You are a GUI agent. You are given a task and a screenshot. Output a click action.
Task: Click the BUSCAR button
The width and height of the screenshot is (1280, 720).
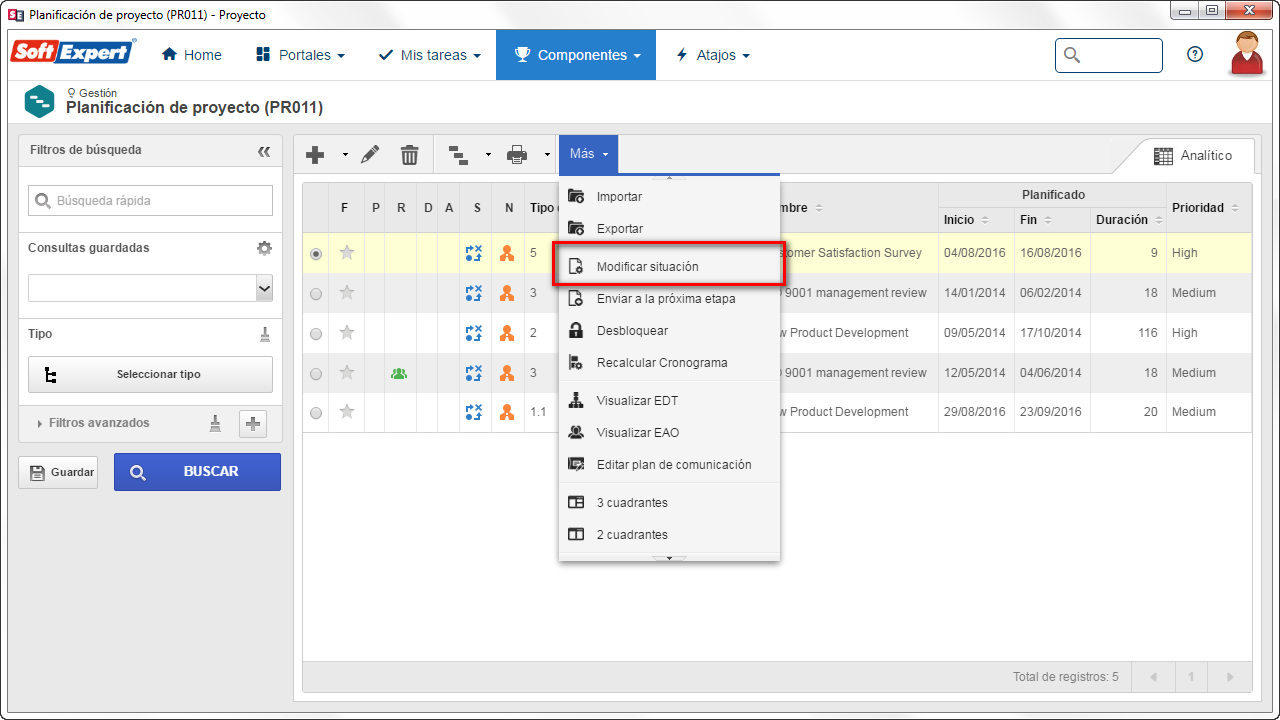(197, 472)
